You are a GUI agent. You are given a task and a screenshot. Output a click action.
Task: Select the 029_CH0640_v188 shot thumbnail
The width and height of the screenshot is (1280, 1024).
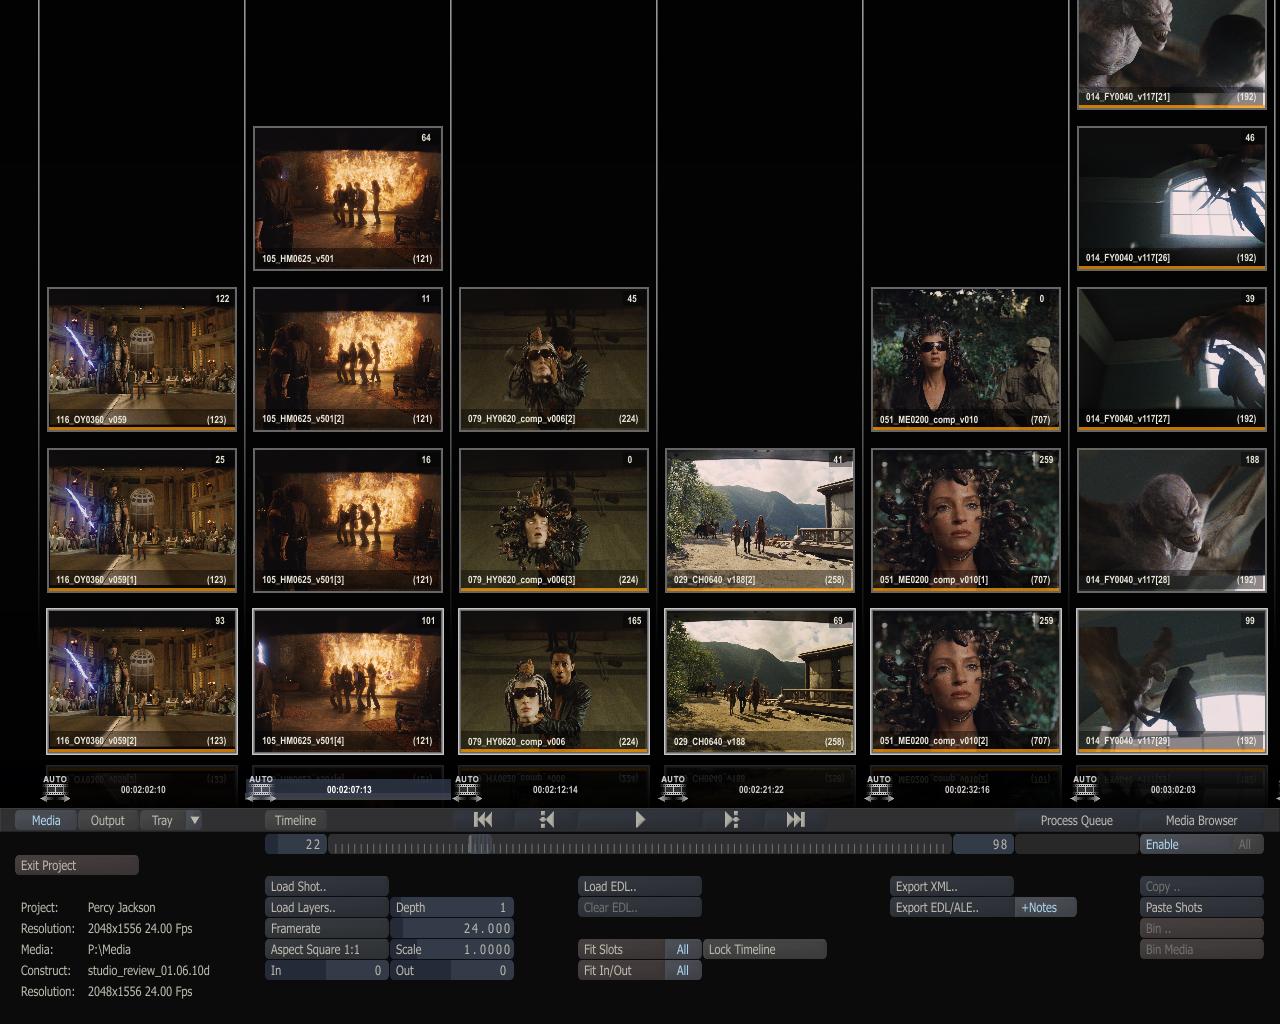click(759, 680)
